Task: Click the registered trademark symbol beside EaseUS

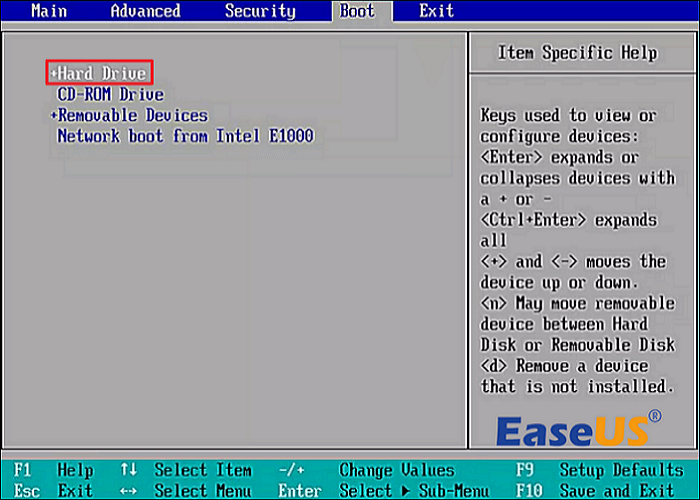Action: click(655, 415)
